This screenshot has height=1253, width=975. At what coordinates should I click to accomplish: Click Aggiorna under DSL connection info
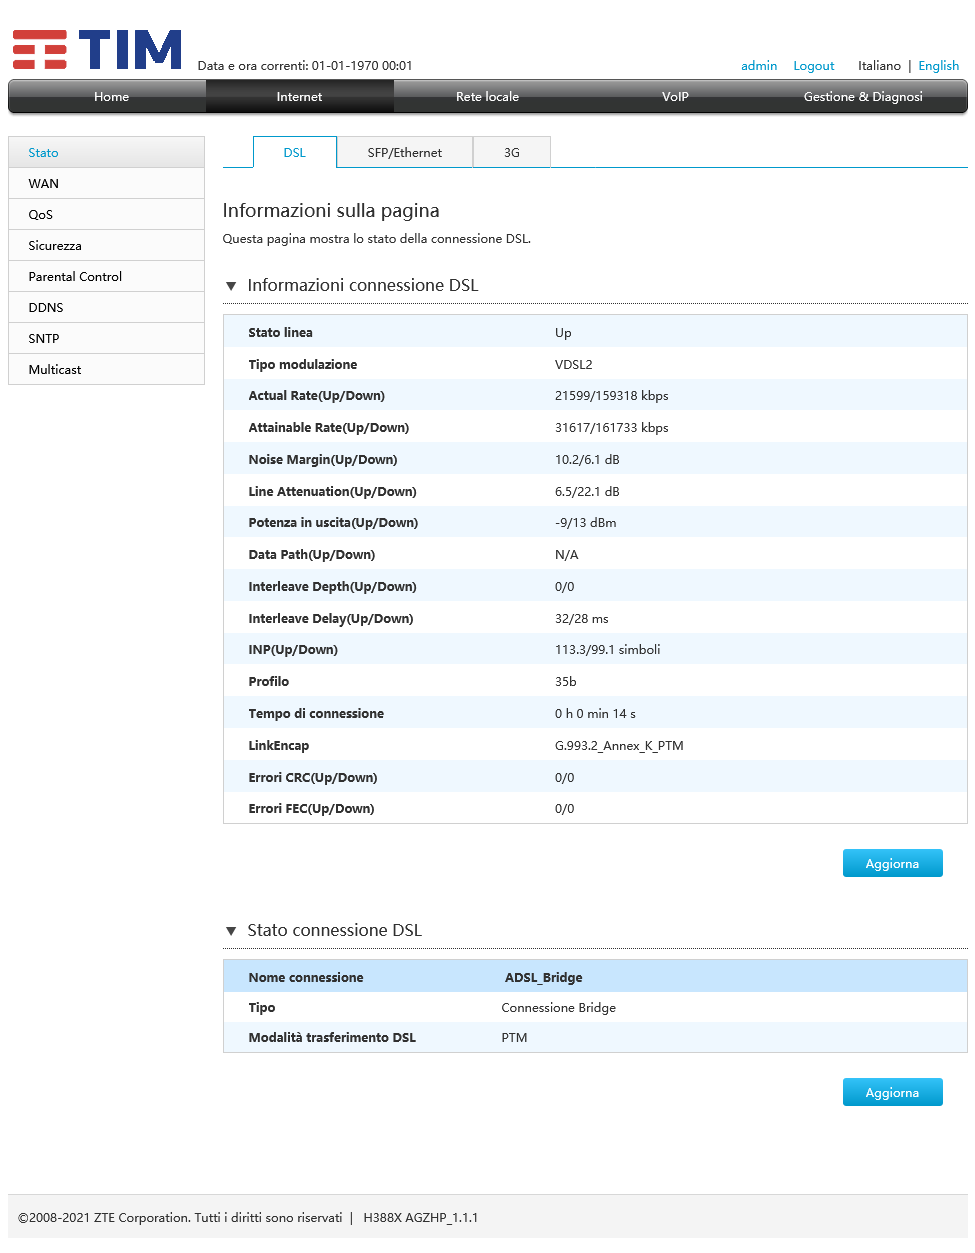point(892,864)
